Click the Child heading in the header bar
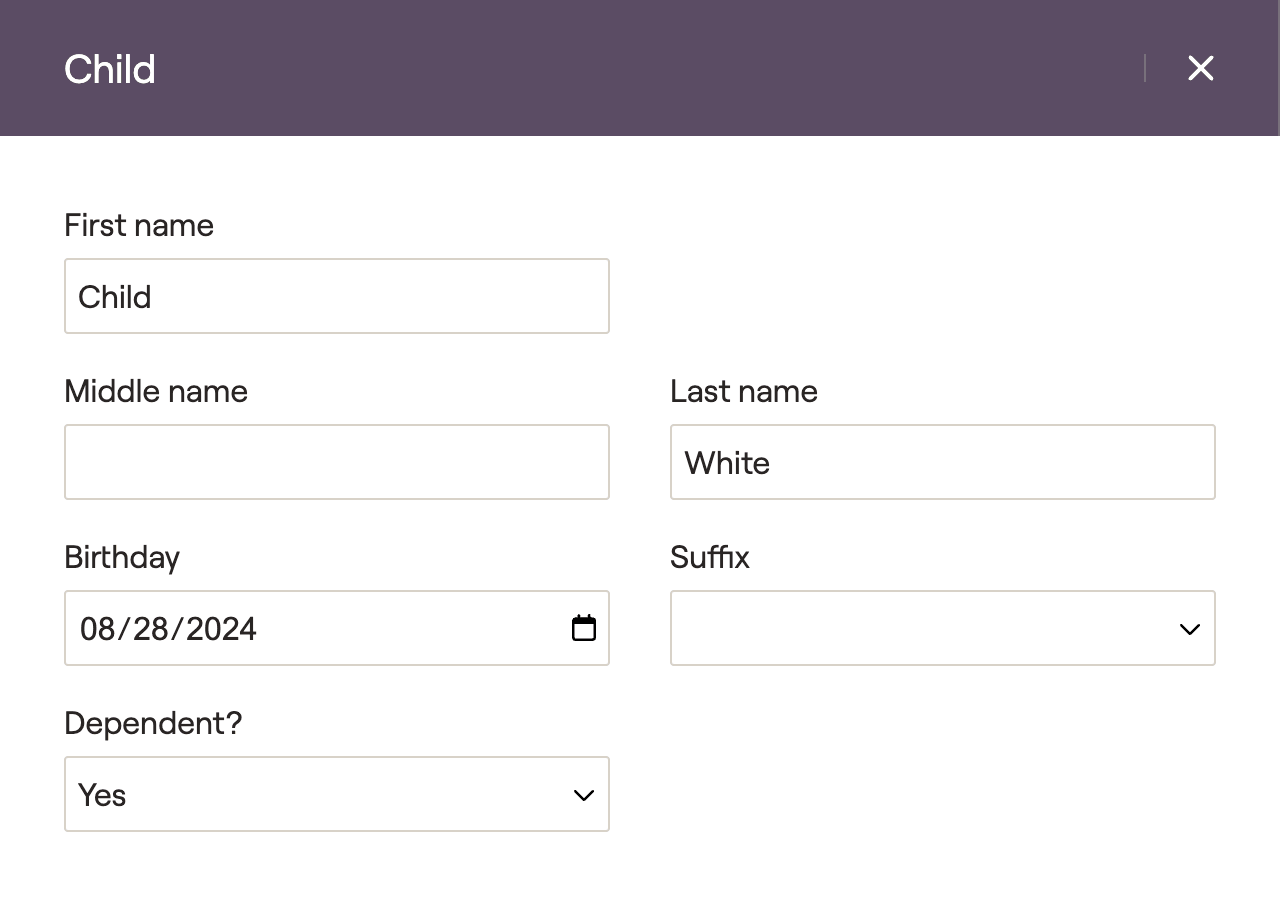 tap(110, 69)
